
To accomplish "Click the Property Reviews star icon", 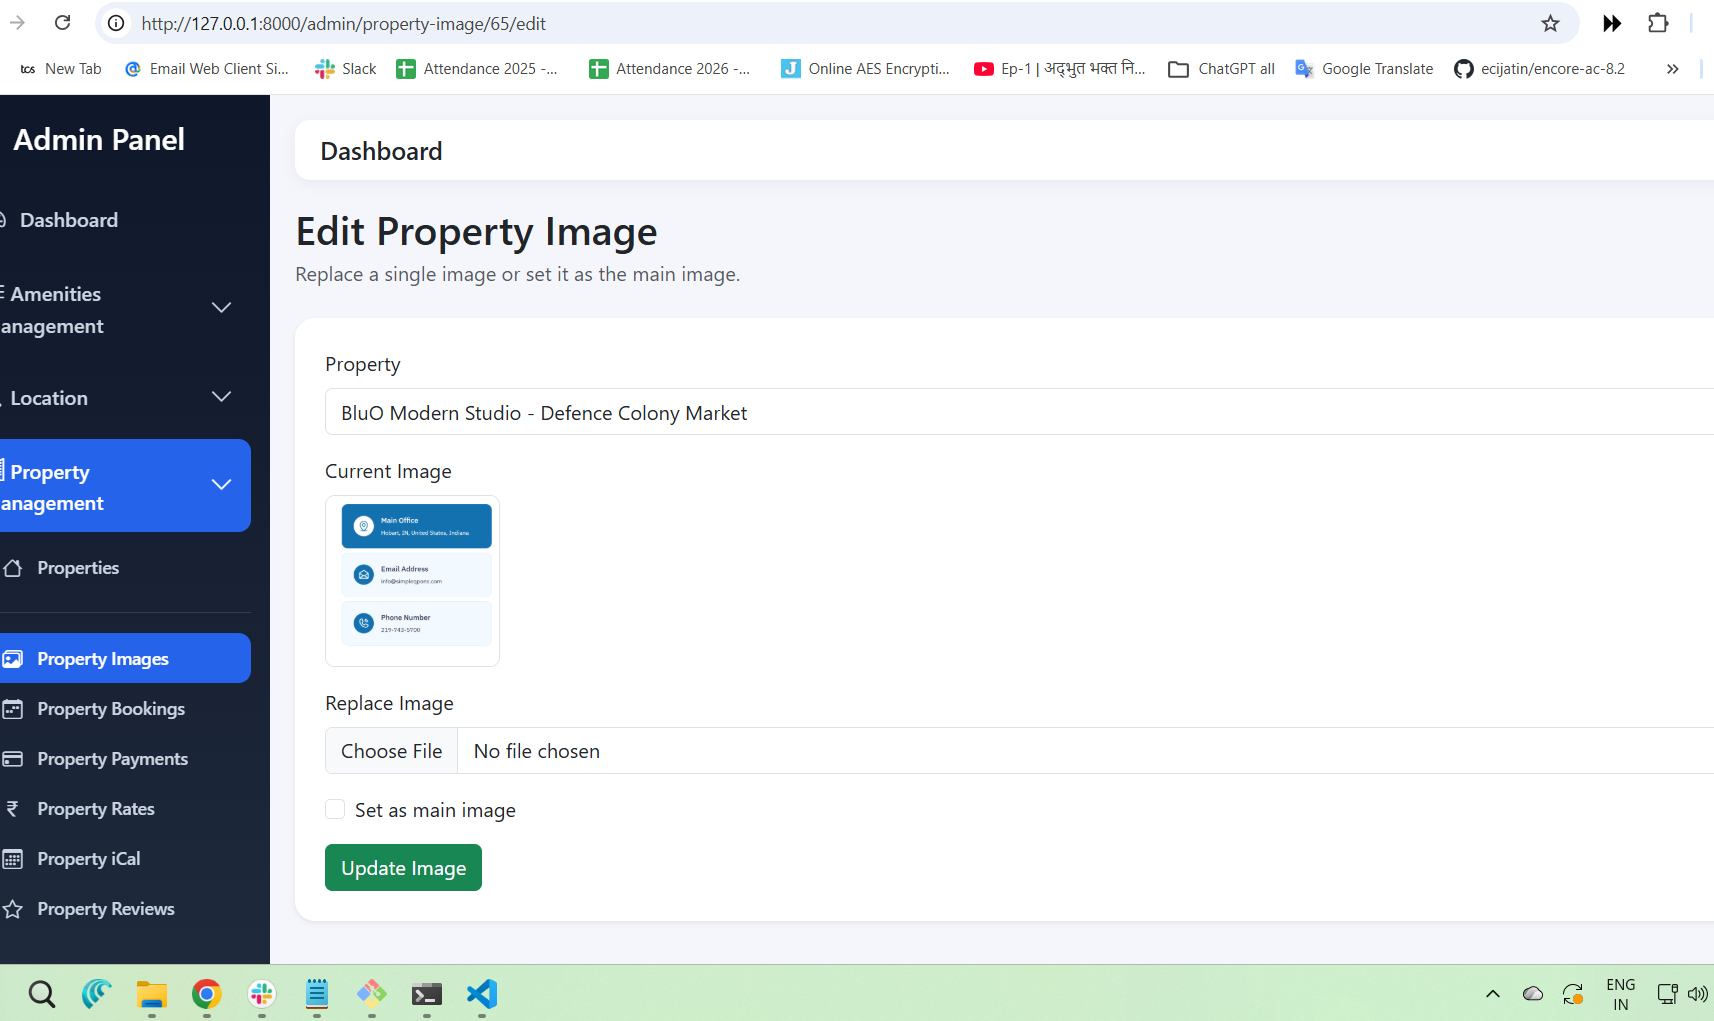I will coord(13,909).
